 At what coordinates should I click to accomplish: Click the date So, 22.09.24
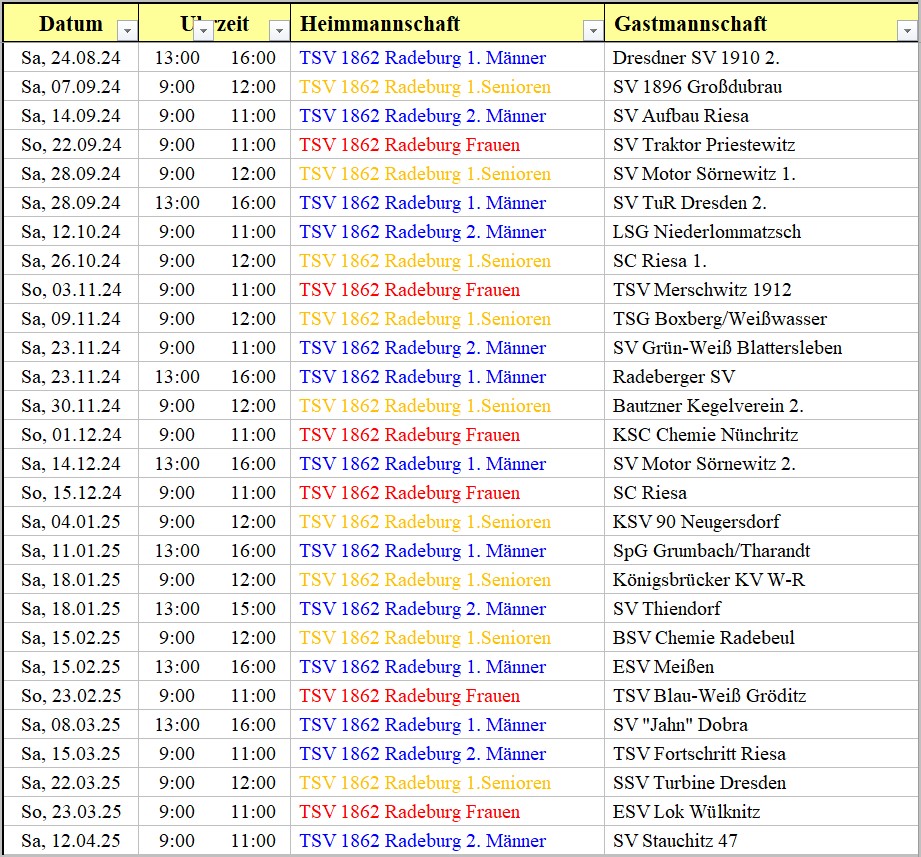click(x=71, y=144)
